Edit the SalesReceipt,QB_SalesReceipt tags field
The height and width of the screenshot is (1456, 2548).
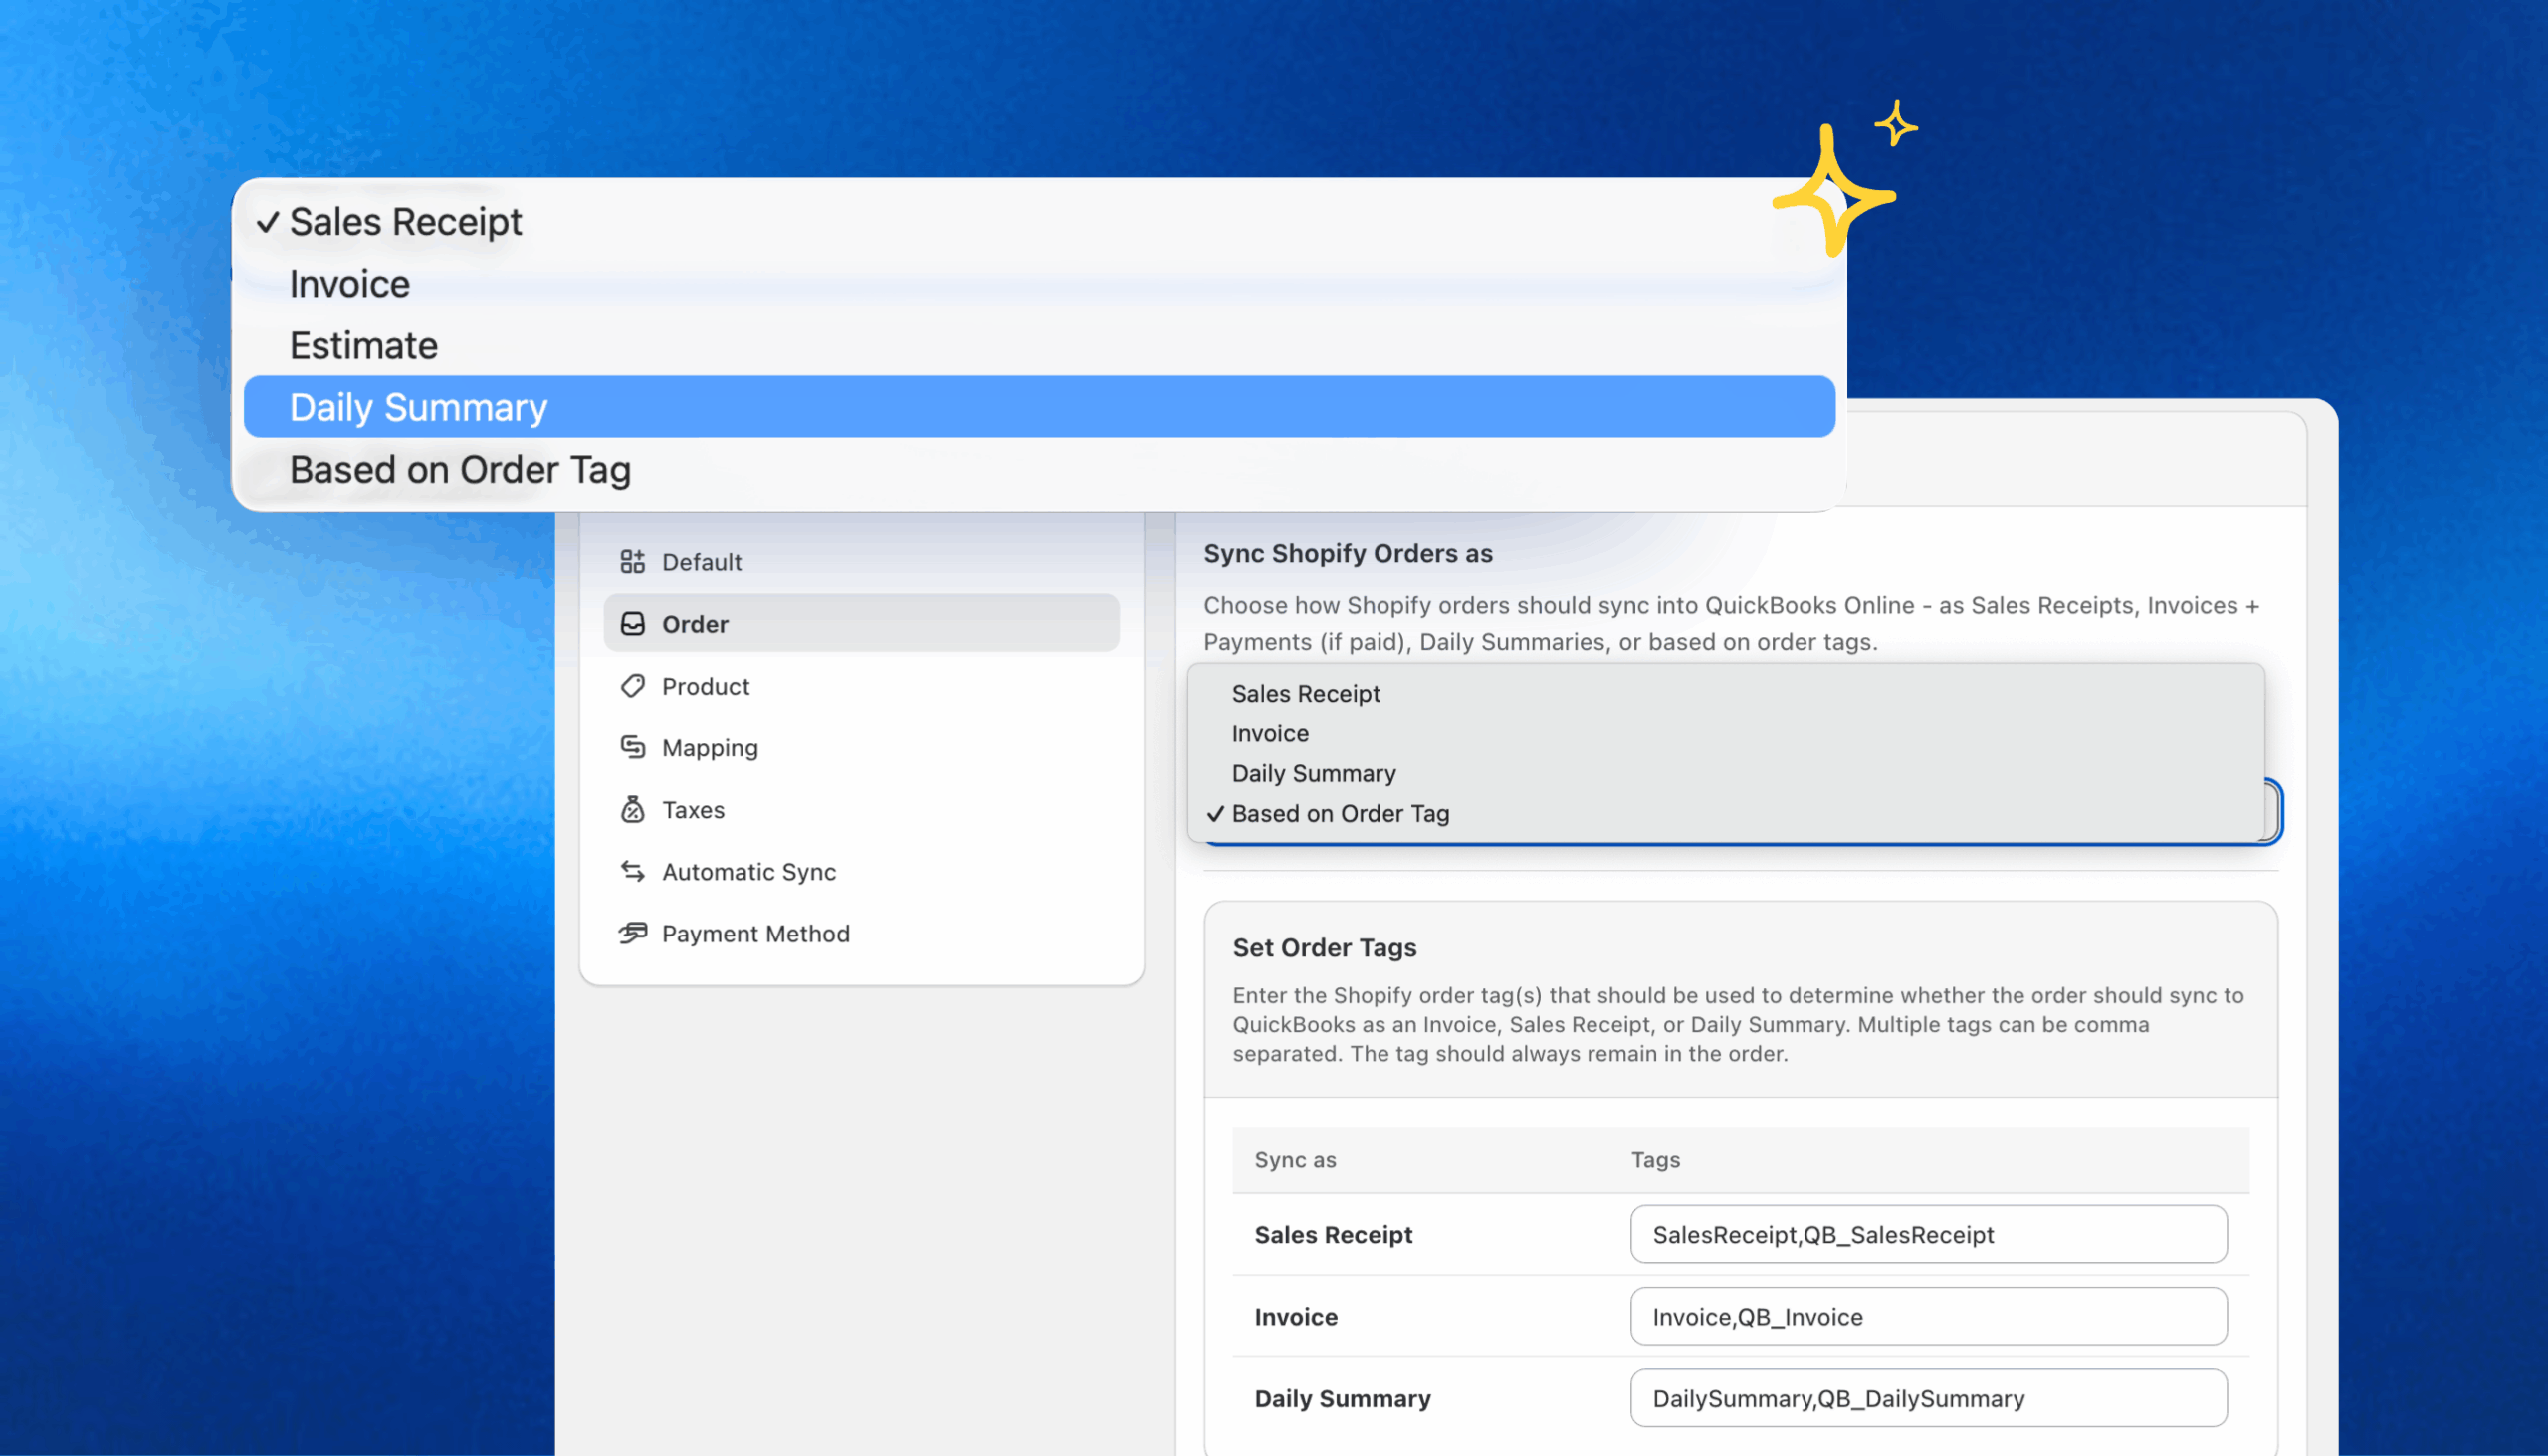[1928, 1234]
